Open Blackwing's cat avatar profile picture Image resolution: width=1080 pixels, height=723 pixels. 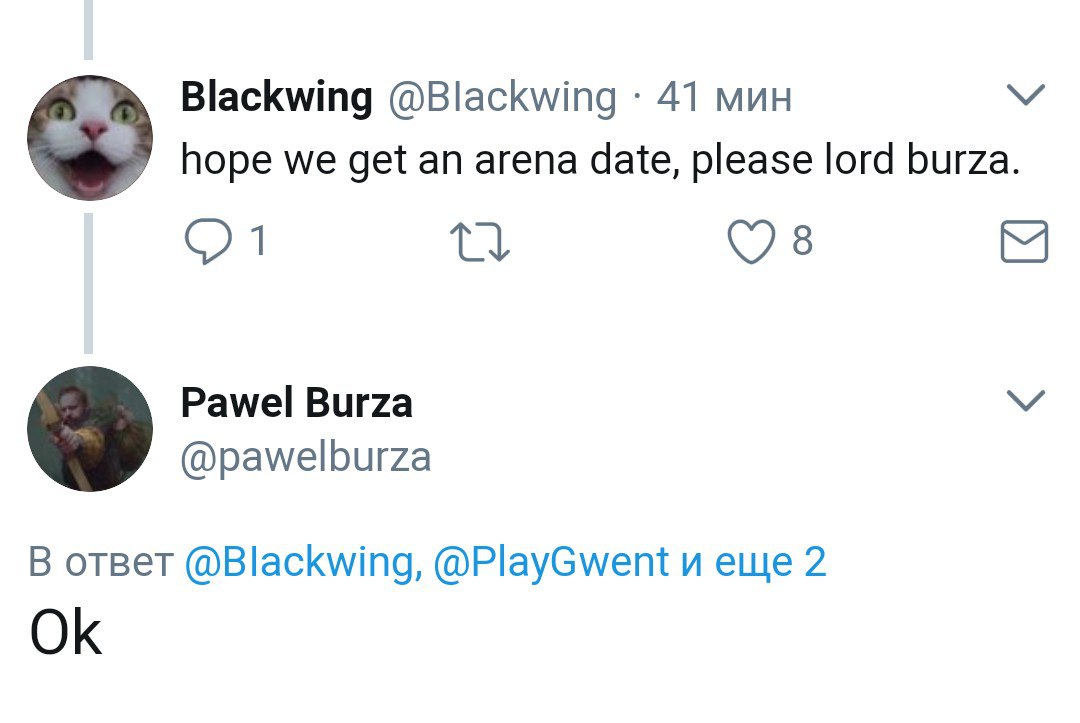[x=89, y=138]
